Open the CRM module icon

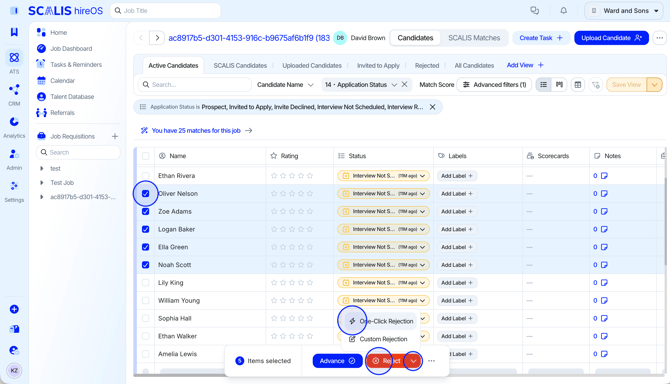[x=14, y=90]
